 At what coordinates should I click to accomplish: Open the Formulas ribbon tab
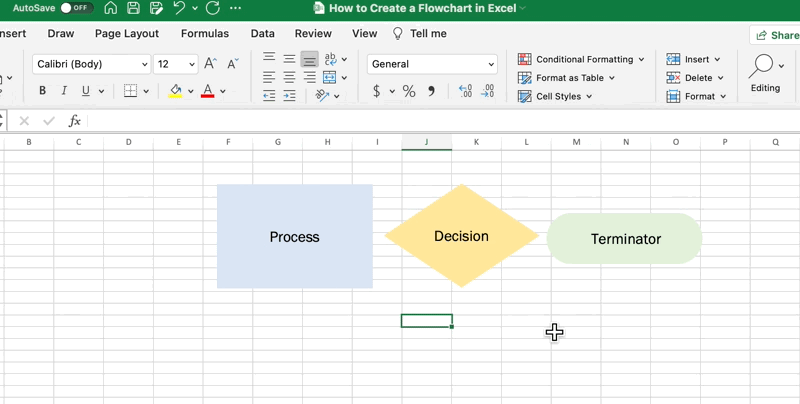click(205, 33)
